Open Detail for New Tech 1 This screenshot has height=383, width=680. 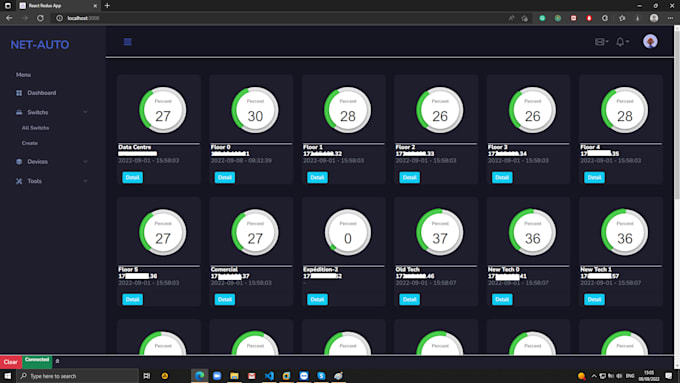(x=594, y=300)
